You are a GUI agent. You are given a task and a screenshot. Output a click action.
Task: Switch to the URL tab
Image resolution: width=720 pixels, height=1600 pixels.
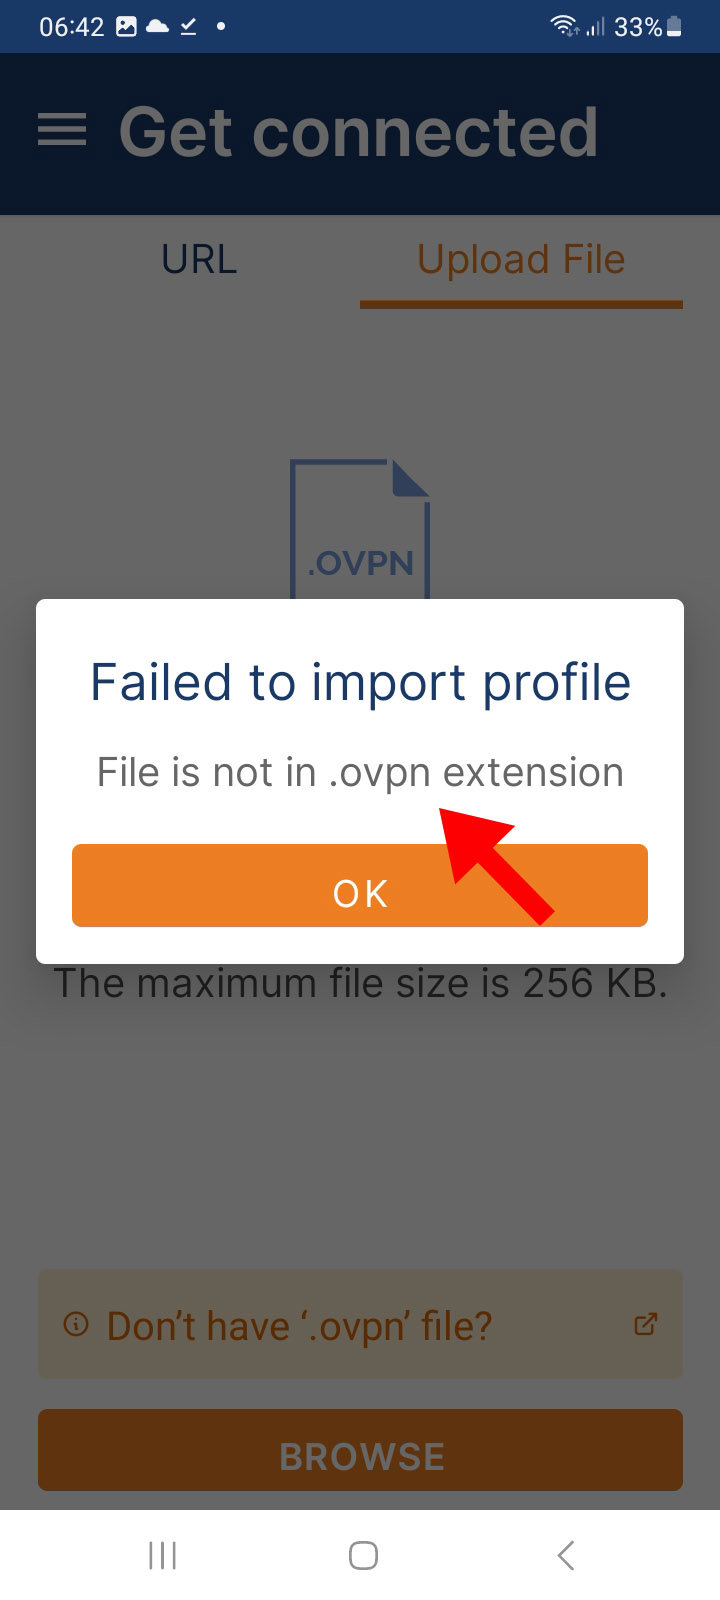[x=199, y=260]
